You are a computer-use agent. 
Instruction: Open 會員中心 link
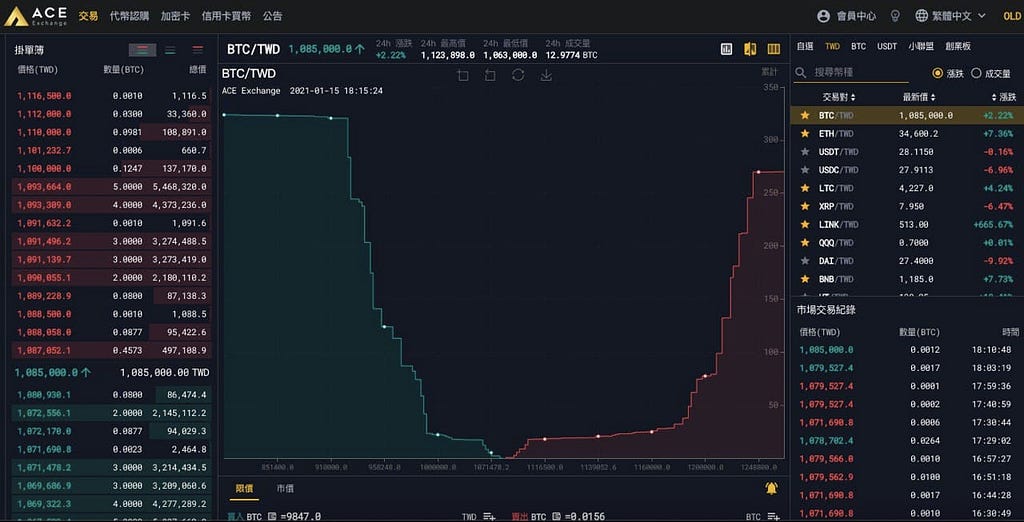[x=856, y=16]
